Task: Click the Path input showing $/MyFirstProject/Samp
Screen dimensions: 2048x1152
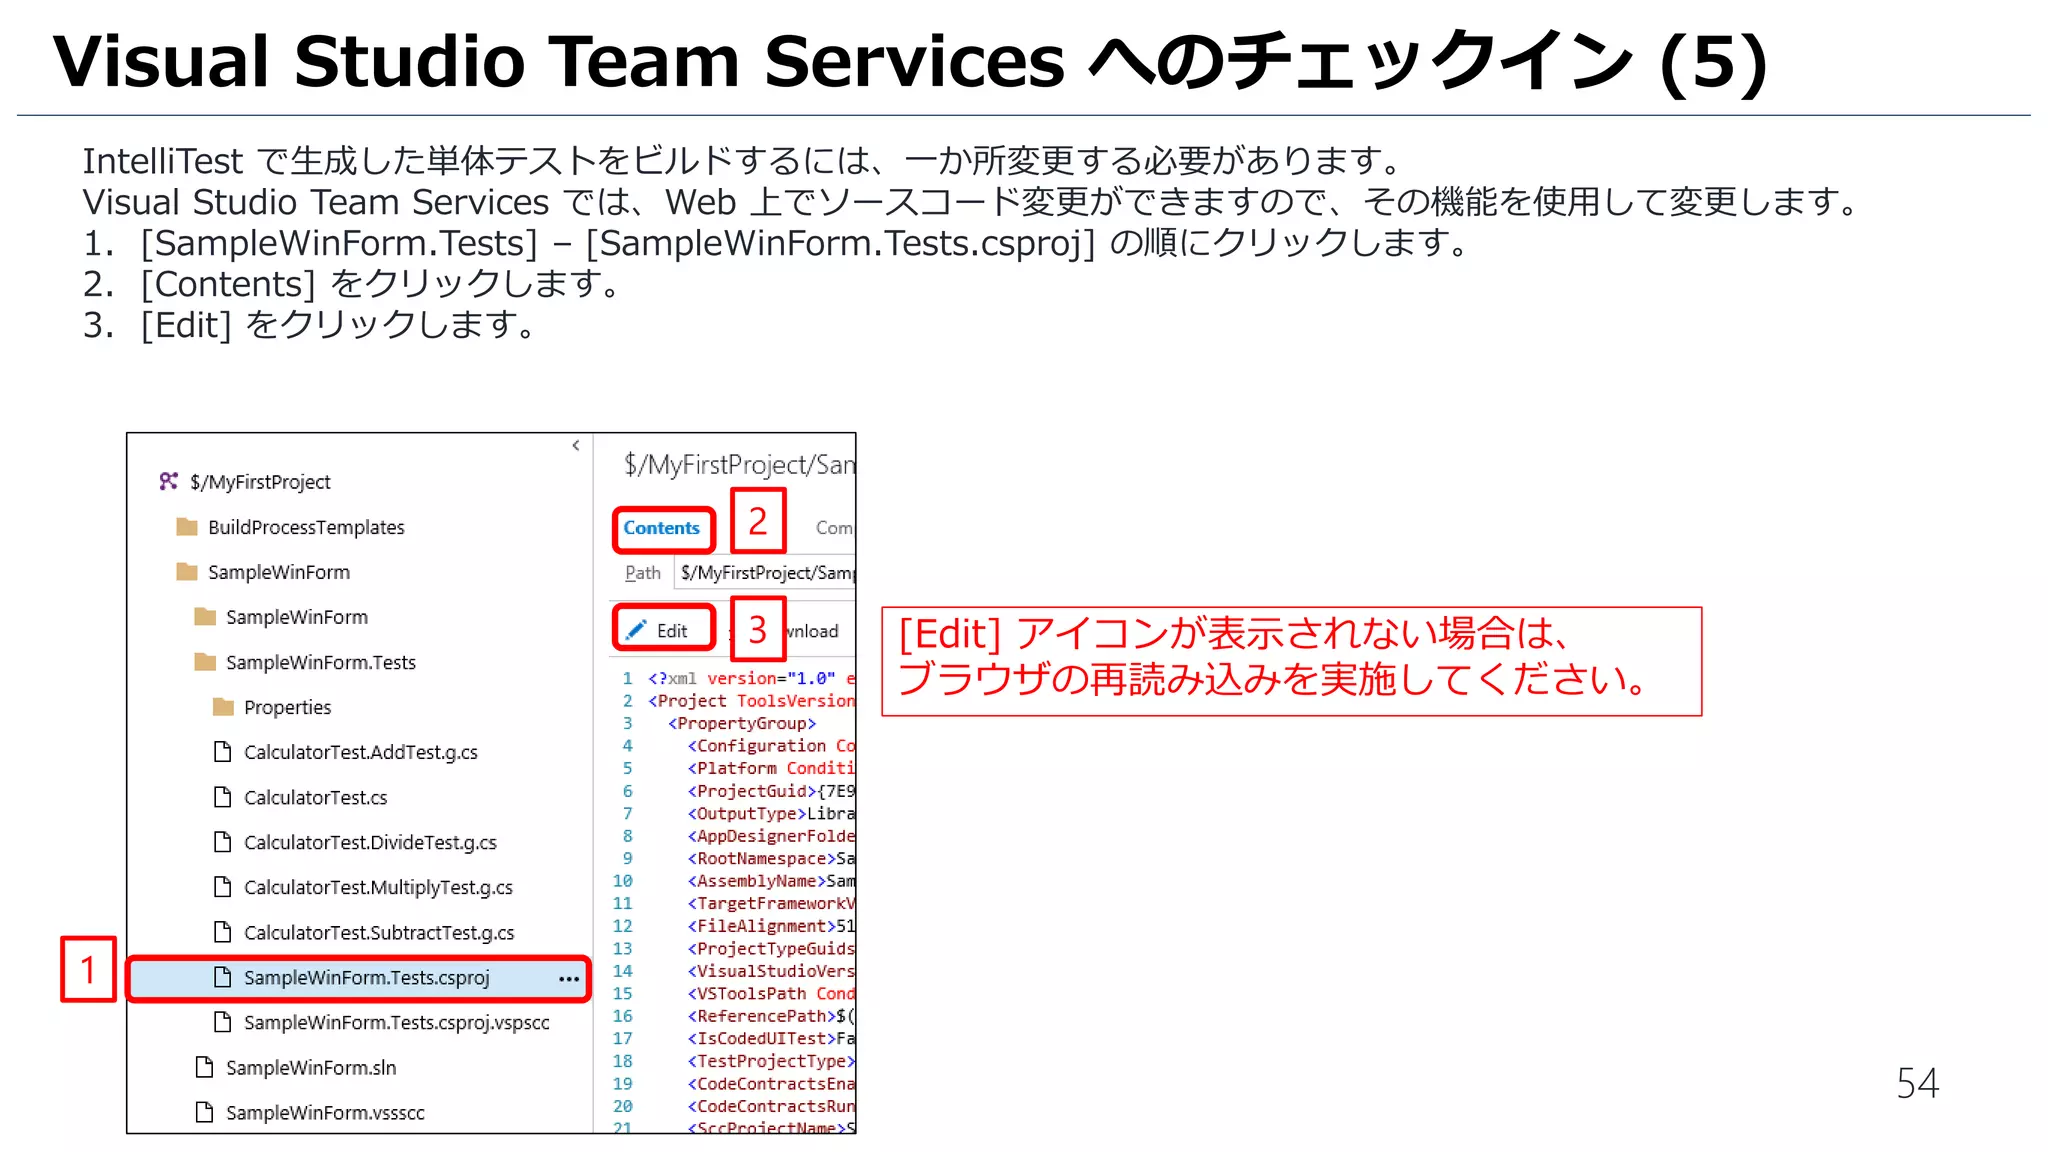Action: point(767,572)
